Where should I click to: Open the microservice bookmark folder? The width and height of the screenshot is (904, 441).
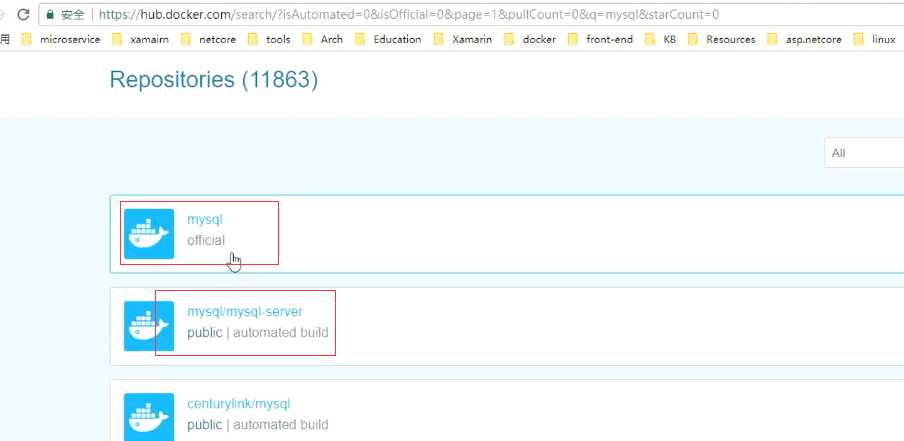[x=61, y=39]
